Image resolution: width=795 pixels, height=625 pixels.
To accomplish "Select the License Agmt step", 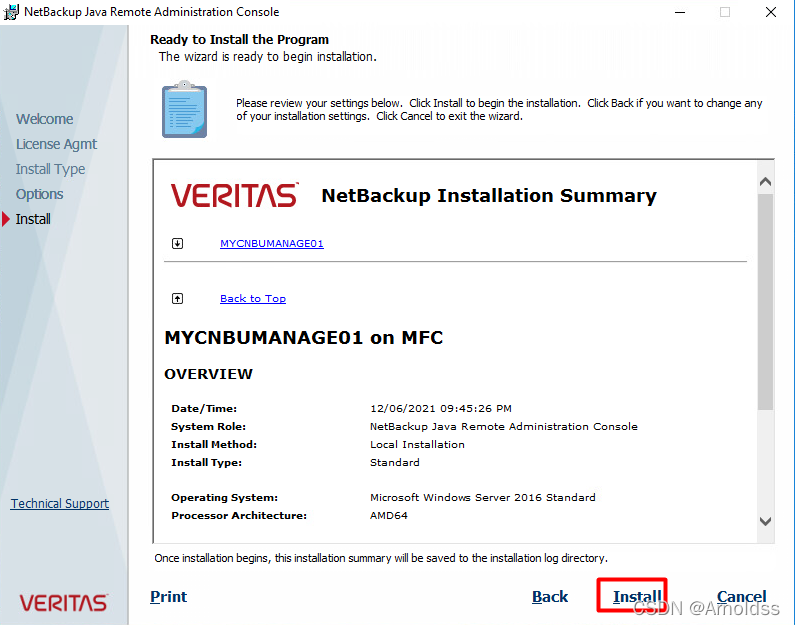I will [56, 144].
